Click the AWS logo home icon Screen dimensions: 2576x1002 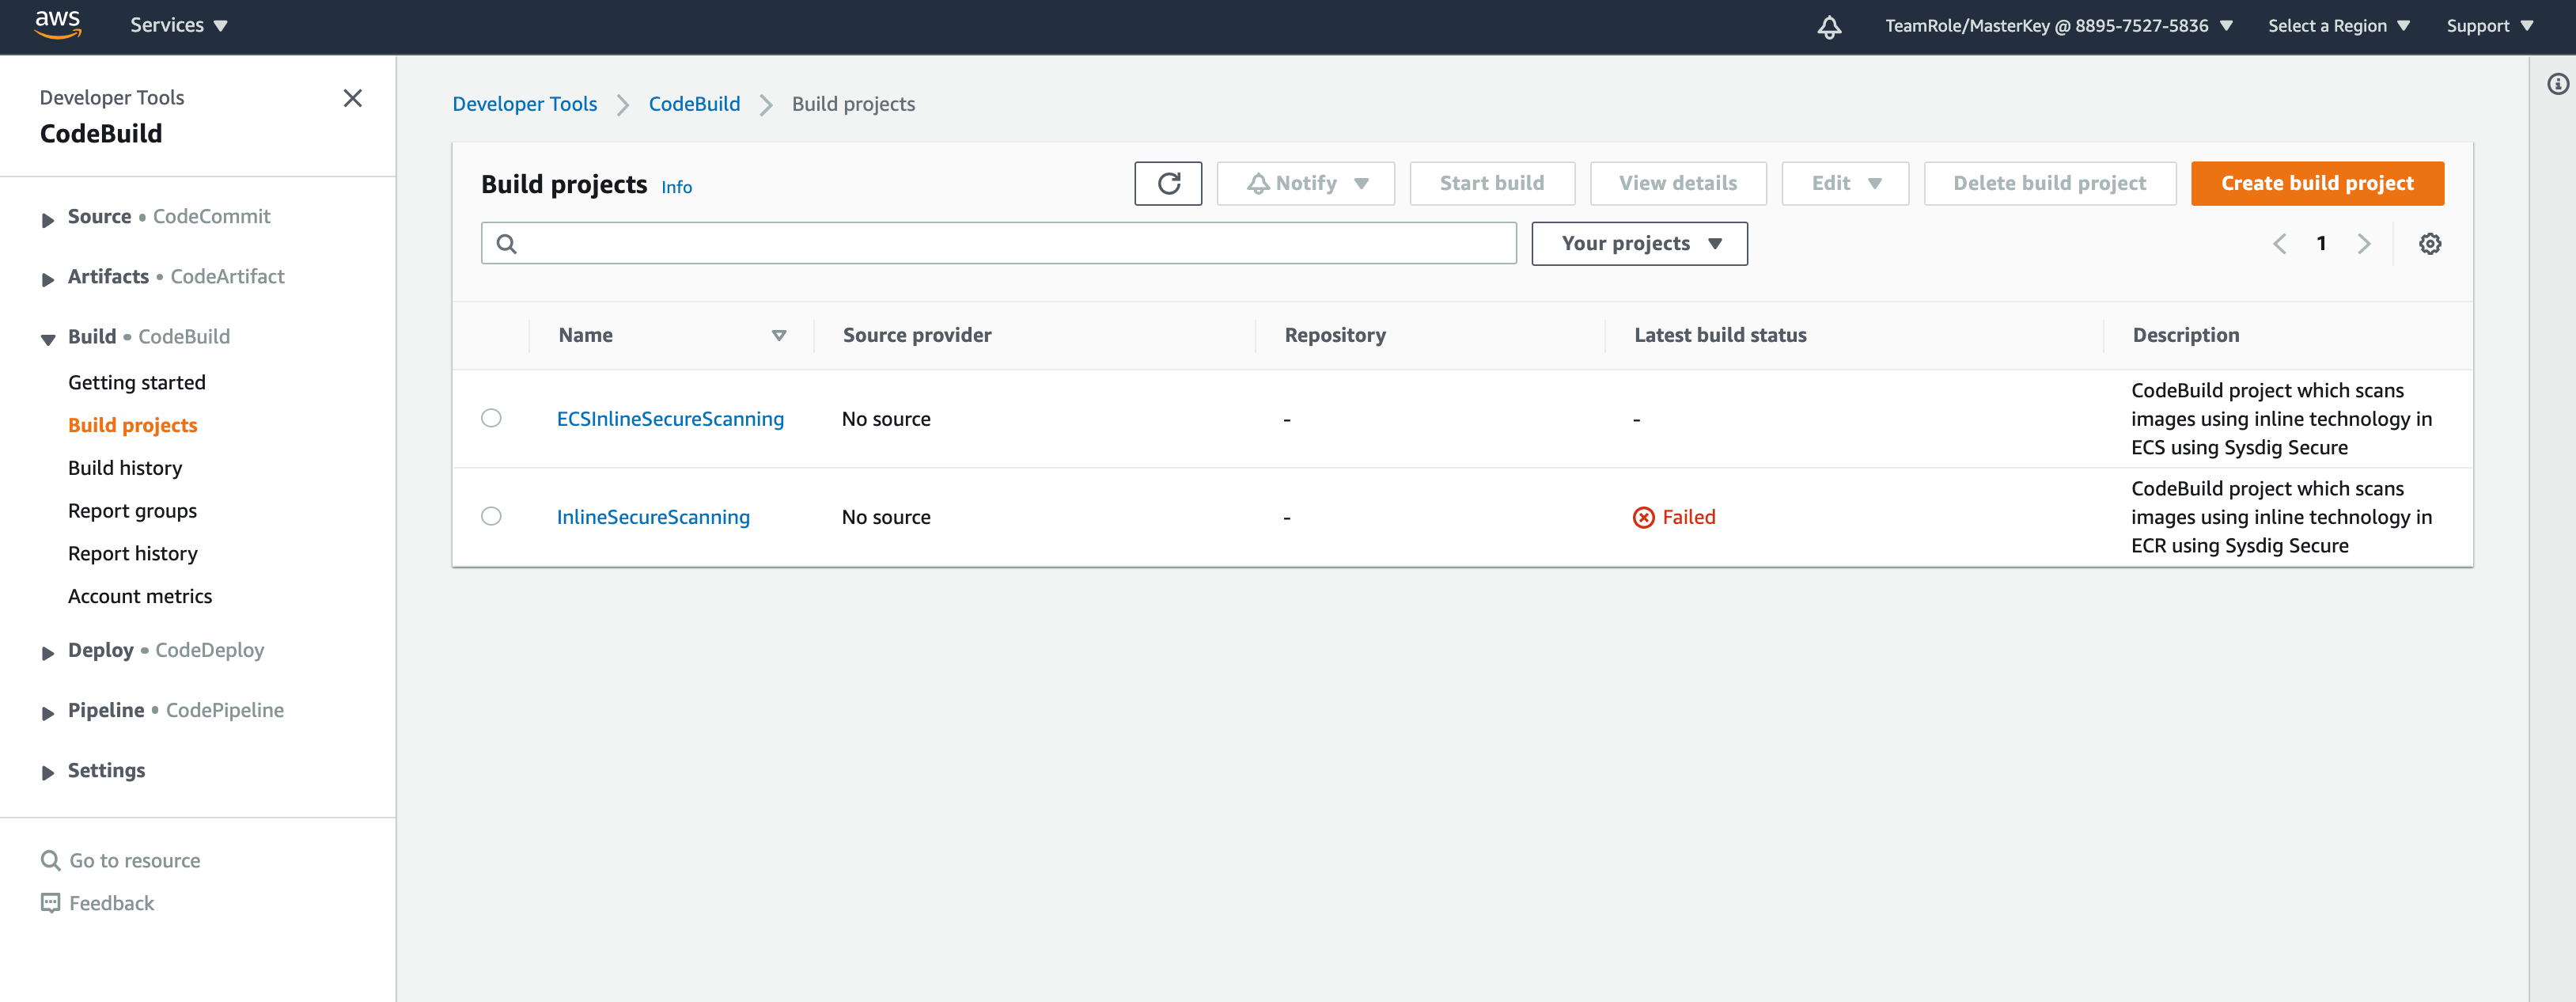coord(58,25)
